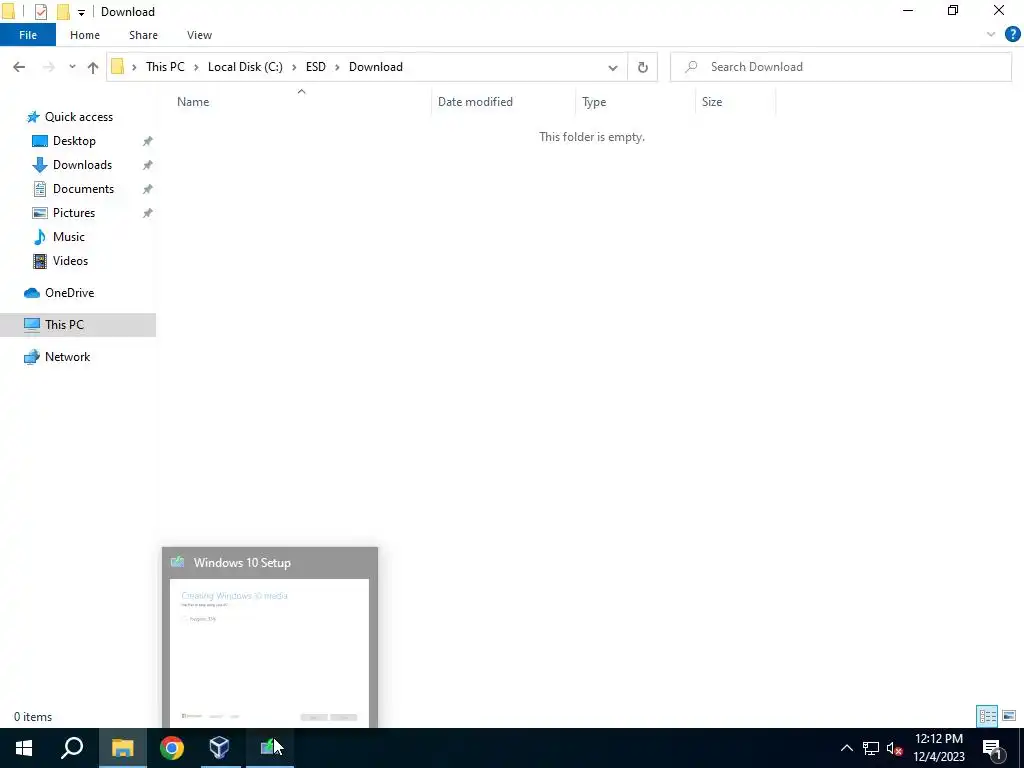The width and height of the screenshot is (1024, 768).
Task: Sort by Date modified column
Action: point(475,102)
